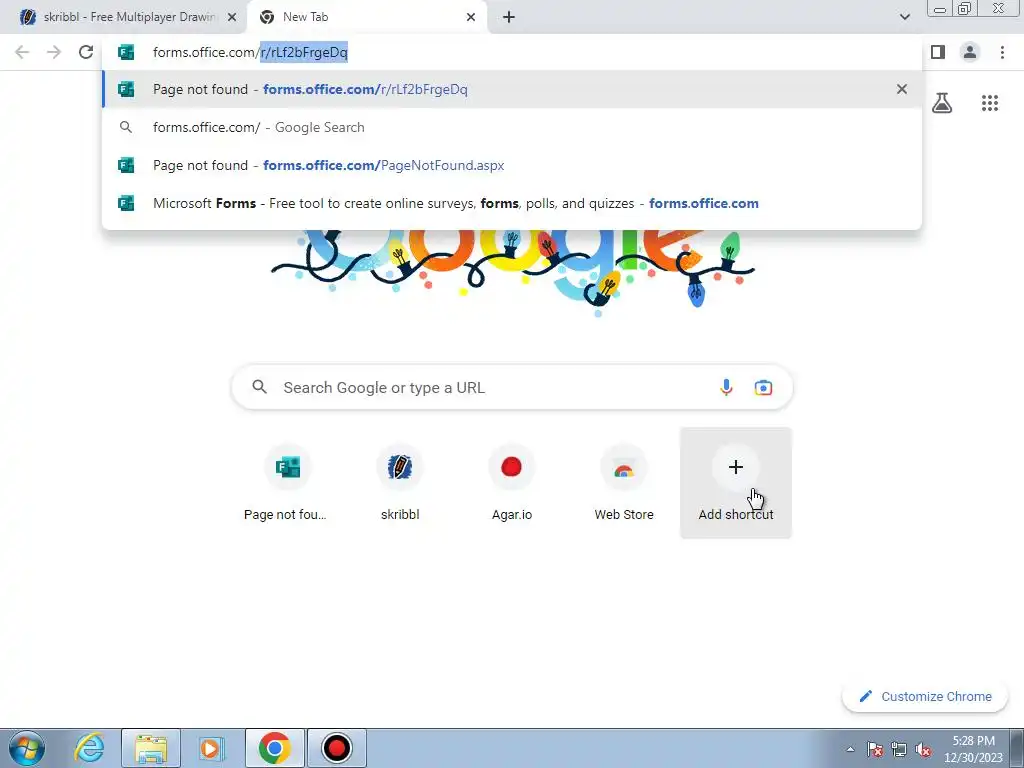The image size is (1024, 768).
Task: Click Customize Chrome button
Action: coord(925,697)
